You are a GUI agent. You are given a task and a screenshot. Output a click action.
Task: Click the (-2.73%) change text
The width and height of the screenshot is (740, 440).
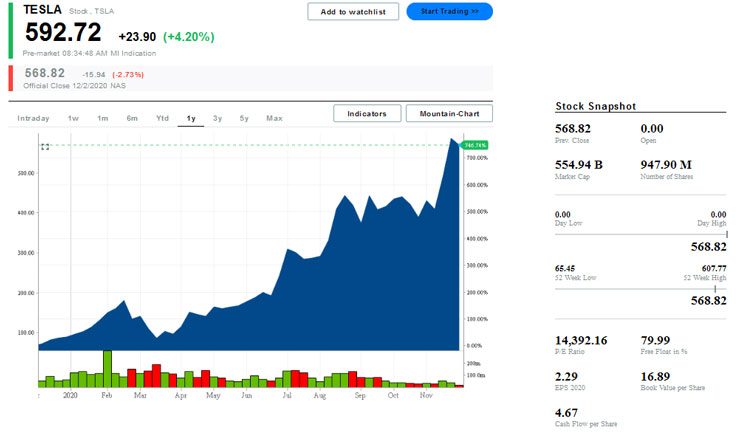click(128, 75)
